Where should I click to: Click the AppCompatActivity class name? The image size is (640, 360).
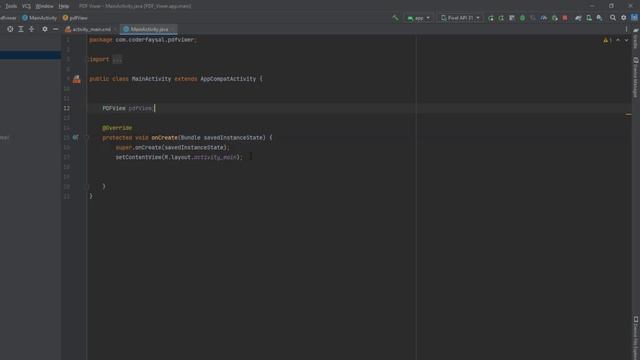[228, 79]
